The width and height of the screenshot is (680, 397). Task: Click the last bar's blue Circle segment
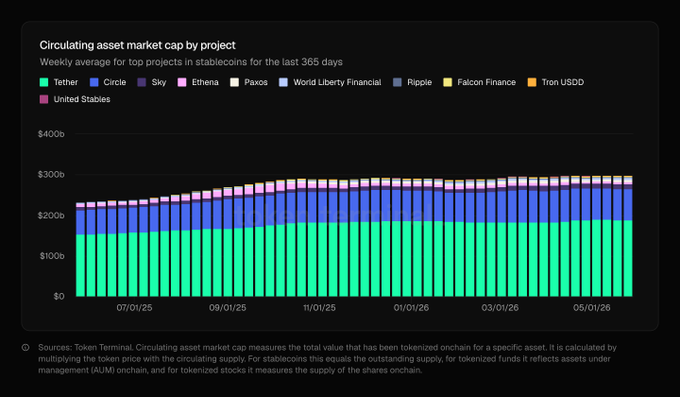[x=628, y=204]
